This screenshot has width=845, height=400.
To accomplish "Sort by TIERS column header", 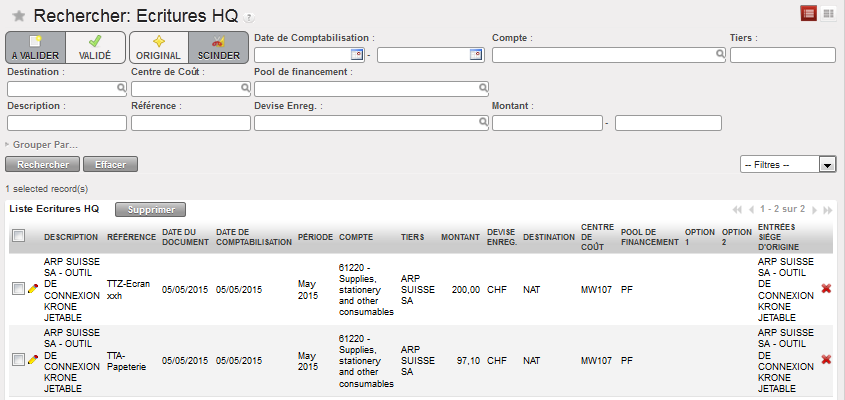I will (413, 237).
